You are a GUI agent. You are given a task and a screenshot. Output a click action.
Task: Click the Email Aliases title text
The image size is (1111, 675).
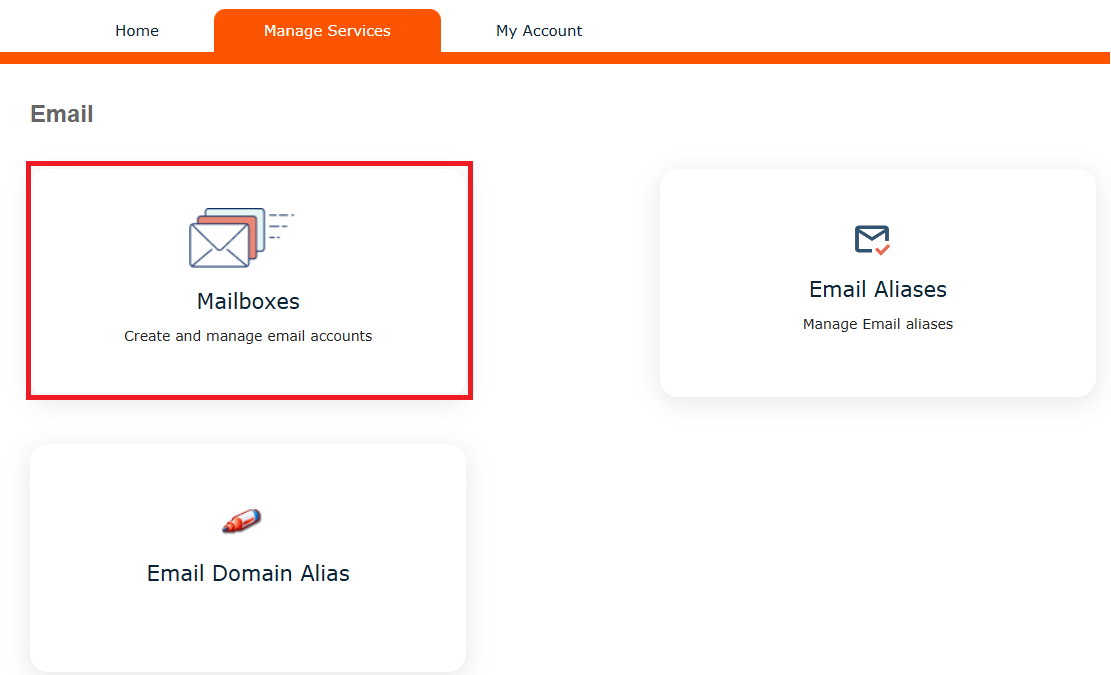tap(877, 290)
